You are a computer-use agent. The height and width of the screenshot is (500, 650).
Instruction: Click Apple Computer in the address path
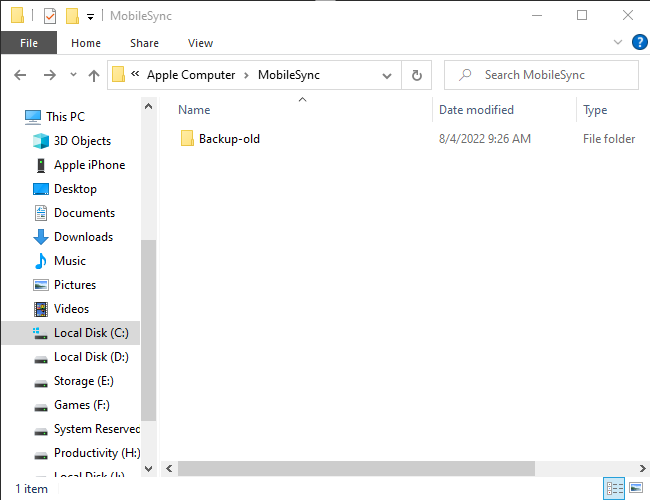[191, 75]
